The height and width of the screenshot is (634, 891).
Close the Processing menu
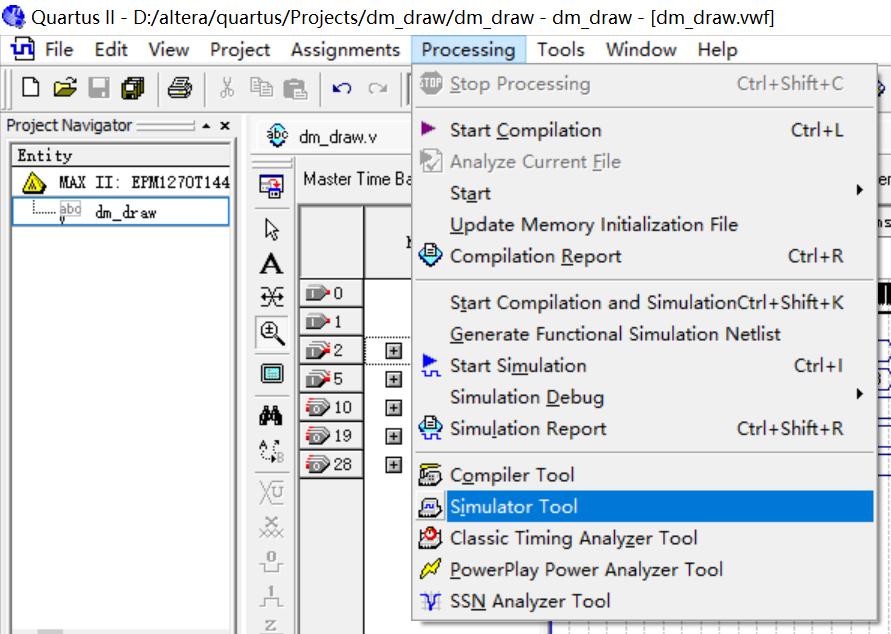coord(468,49)
